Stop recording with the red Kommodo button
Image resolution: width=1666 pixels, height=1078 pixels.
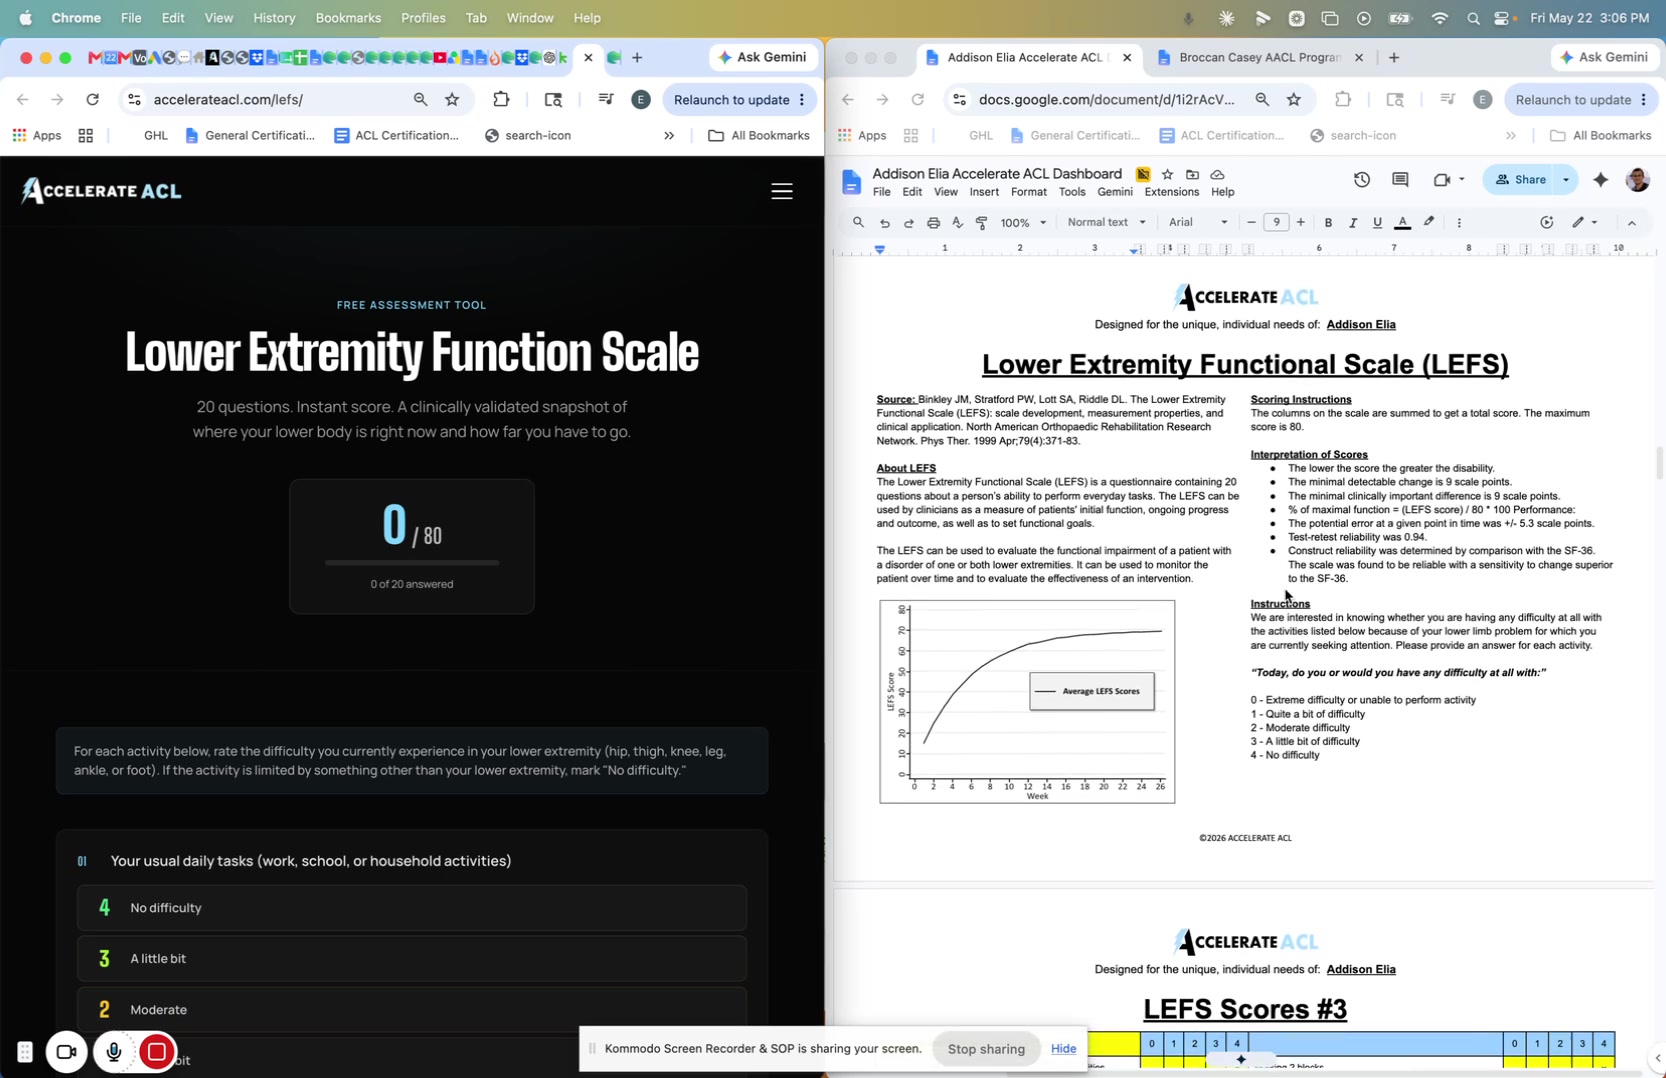[156, 1052]
